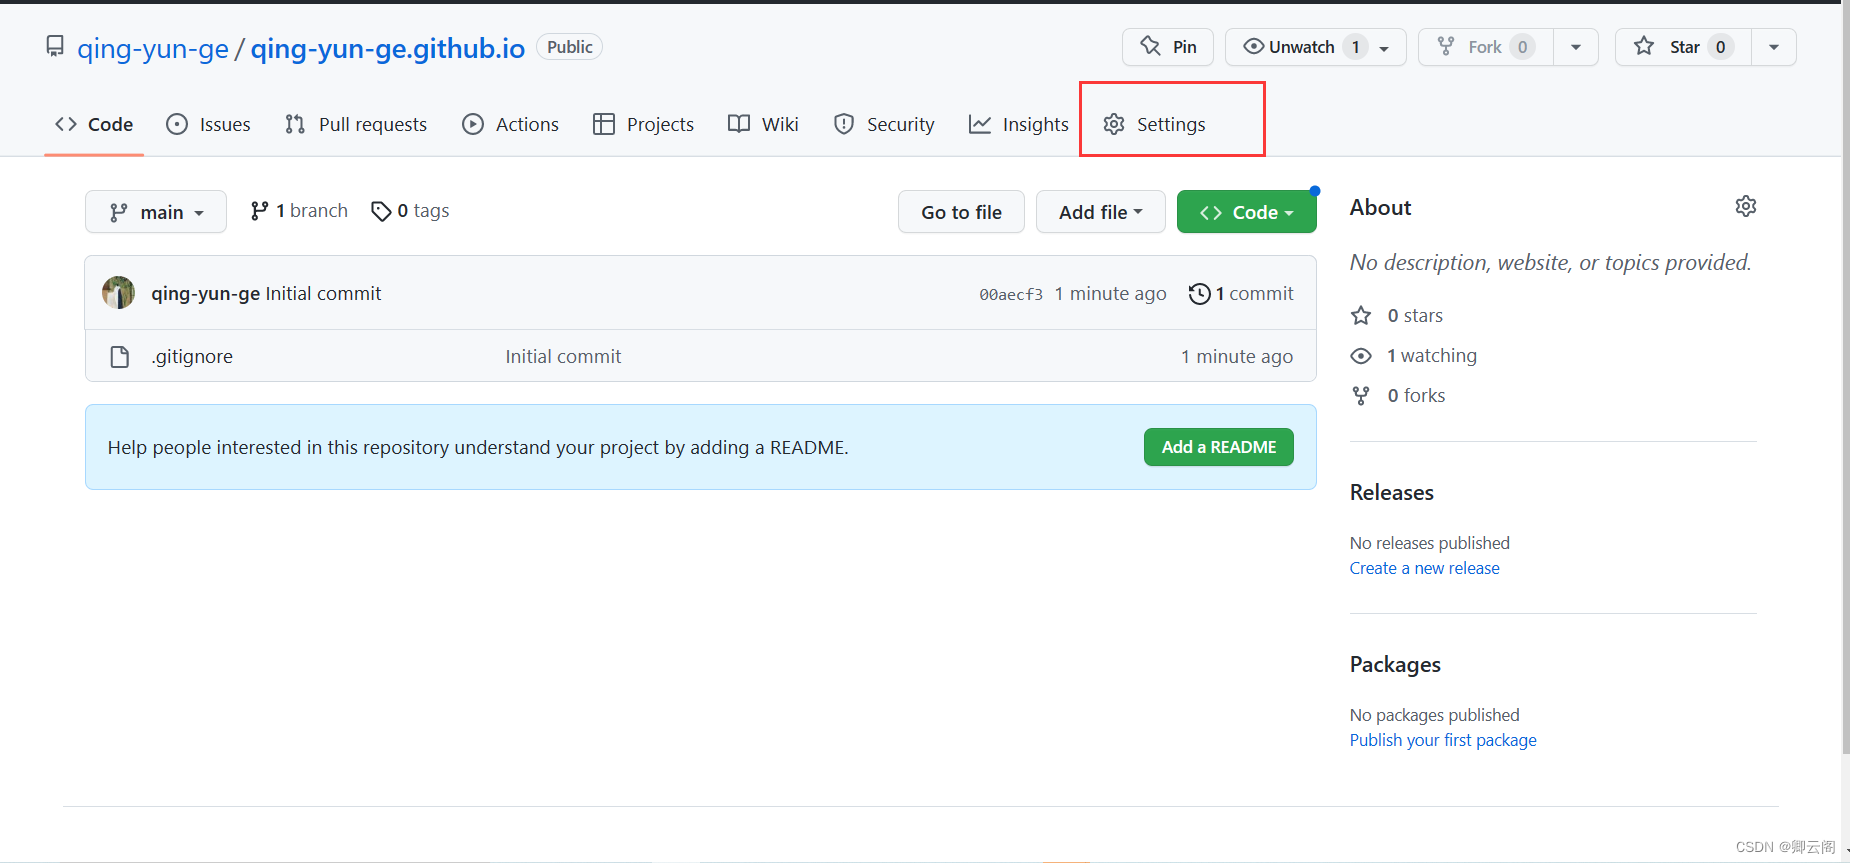1850x863 pixels.
Task: Click the Public visibility badge
Action: click(570, 47)
